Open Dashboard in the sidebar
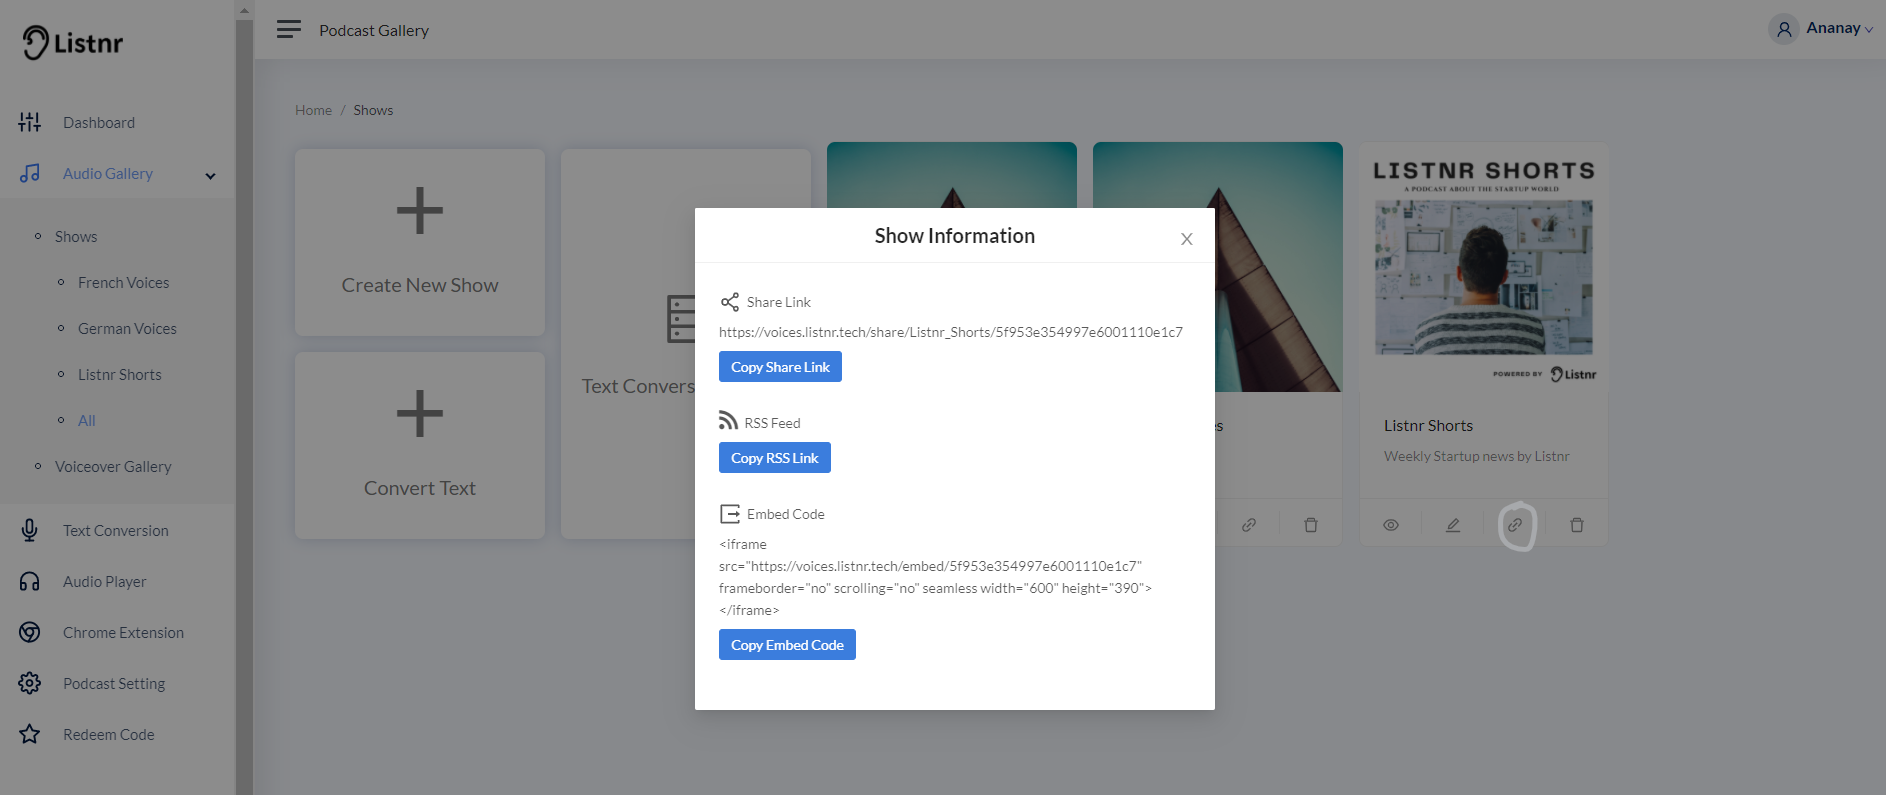This screenshot has width=1886, height=795. coord(99,122)
